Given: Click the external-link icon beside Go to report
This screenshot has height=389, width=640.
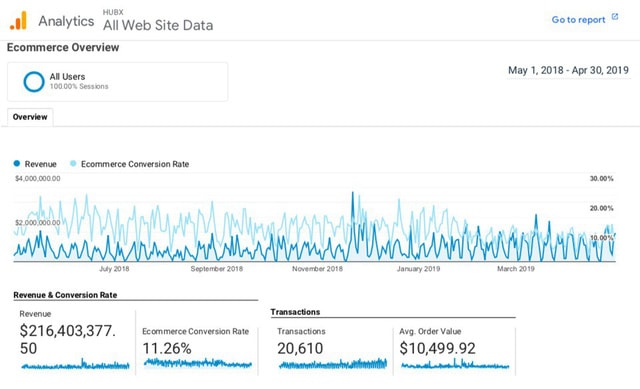Looking at the screenshot, I should pos(615,17).
